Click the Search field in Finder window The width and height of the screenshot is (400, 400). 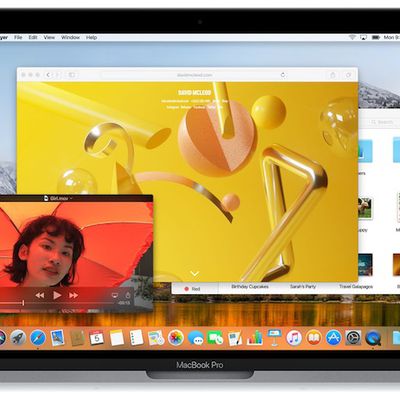tap(385, 122)
